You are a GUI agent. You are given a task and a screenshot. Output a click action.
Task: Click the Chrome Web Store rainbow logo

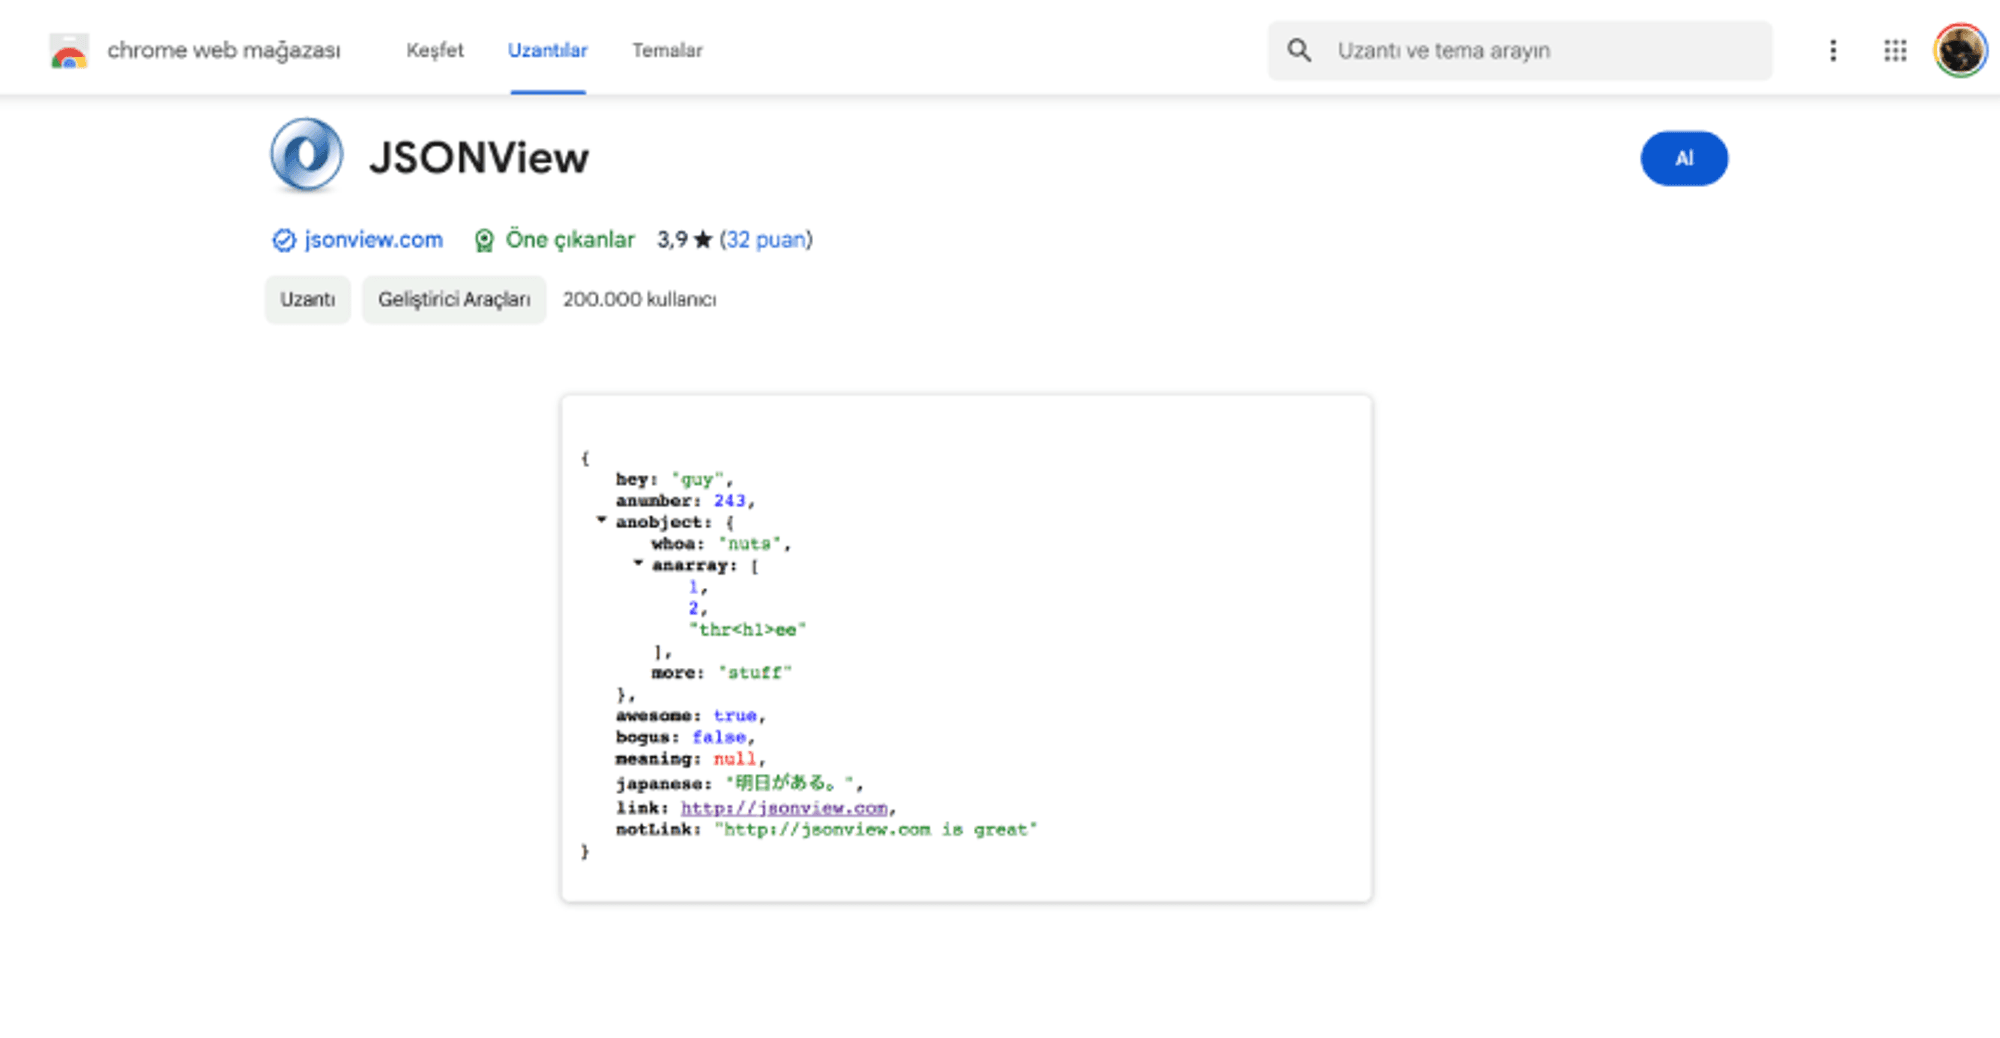[69, 51]
